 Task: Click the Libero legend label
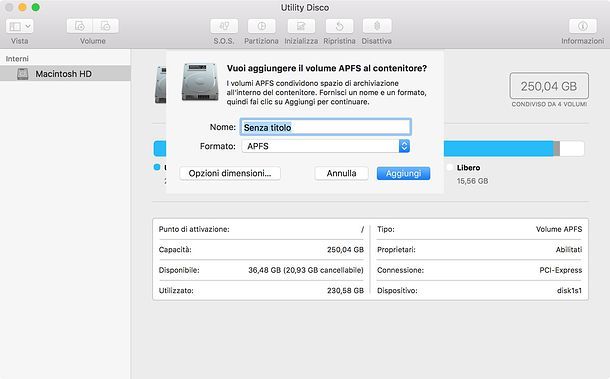[x=468, y=168]
